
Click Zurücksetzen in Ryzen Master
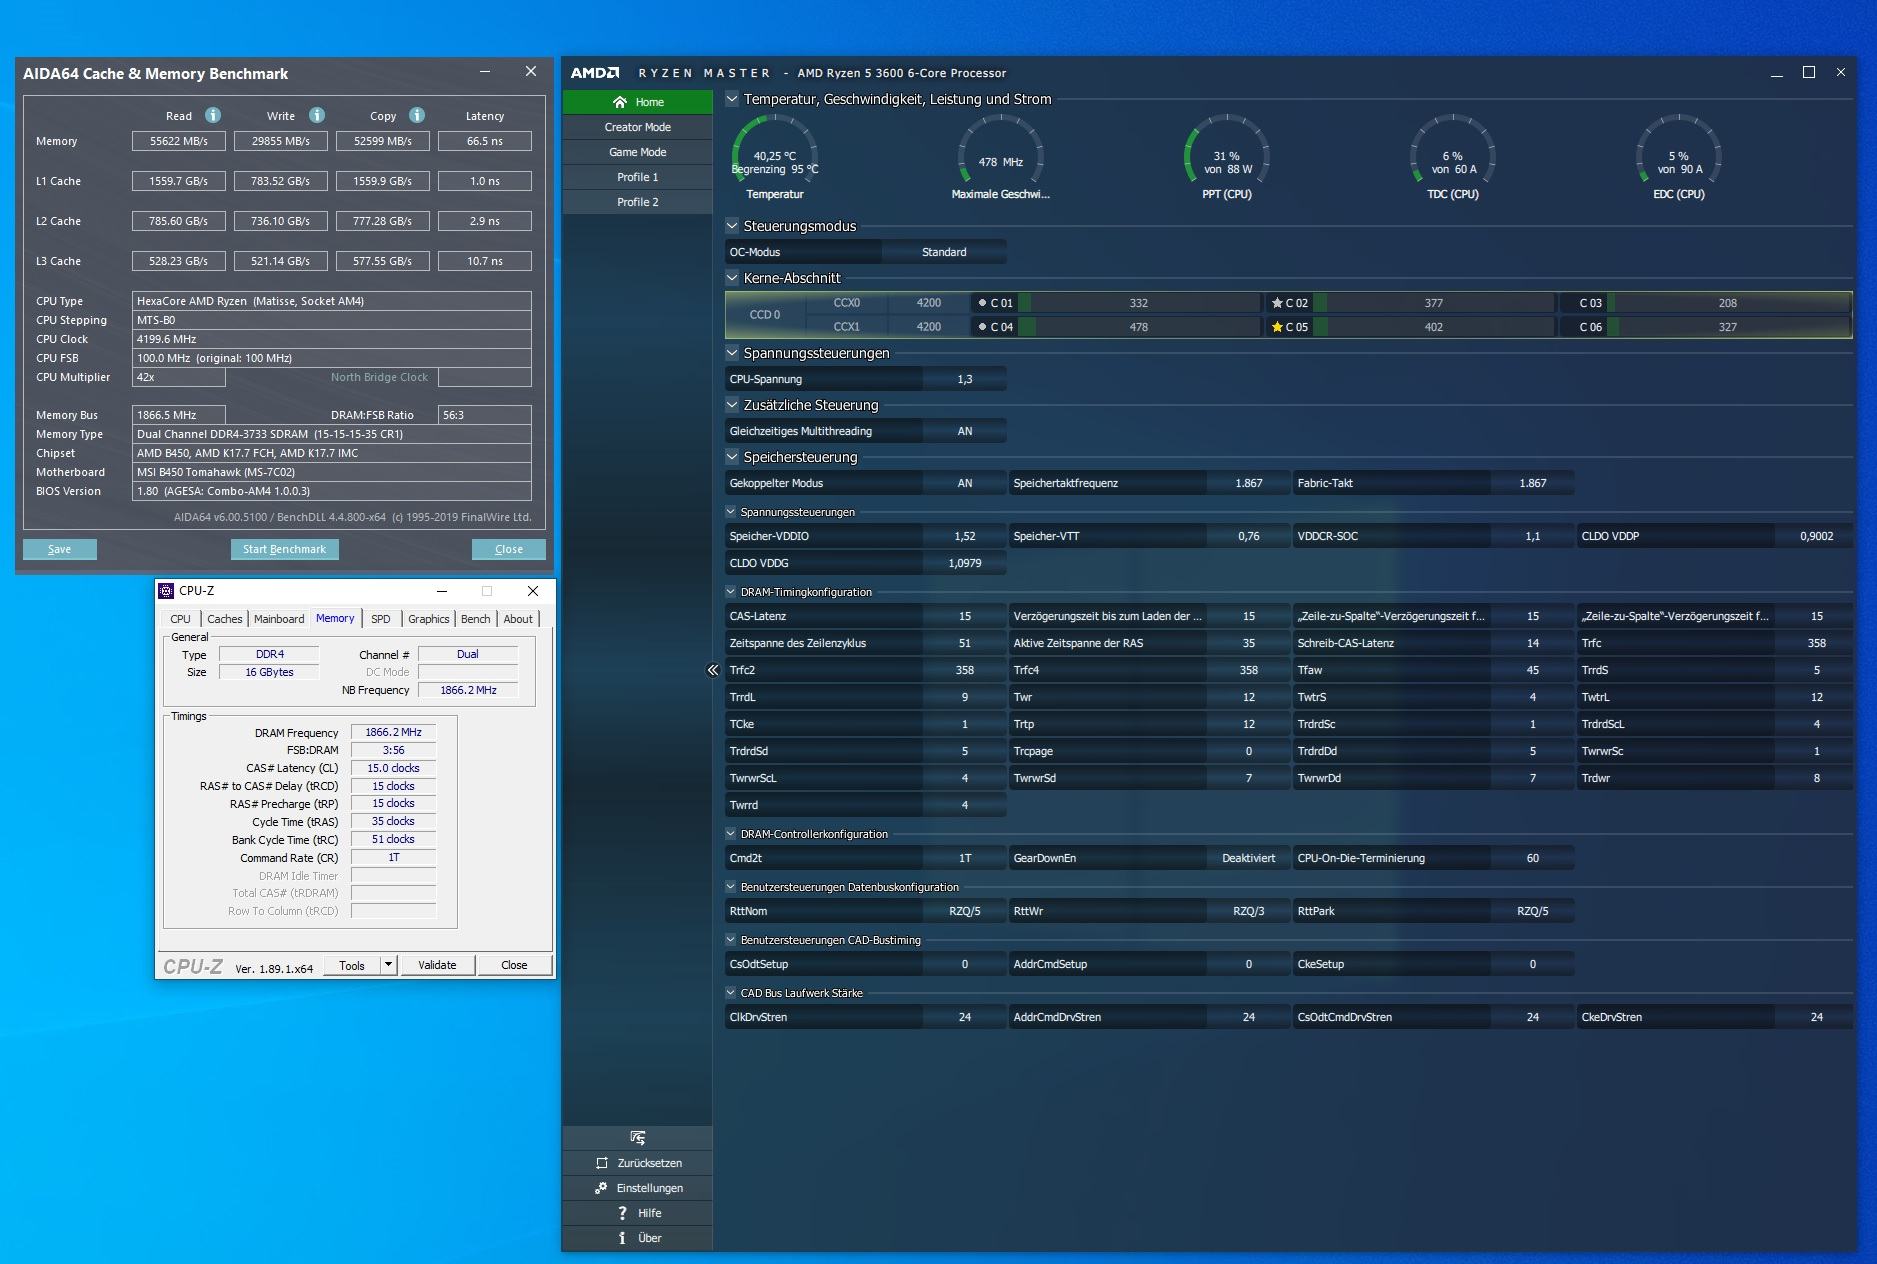coord(638,1163)
